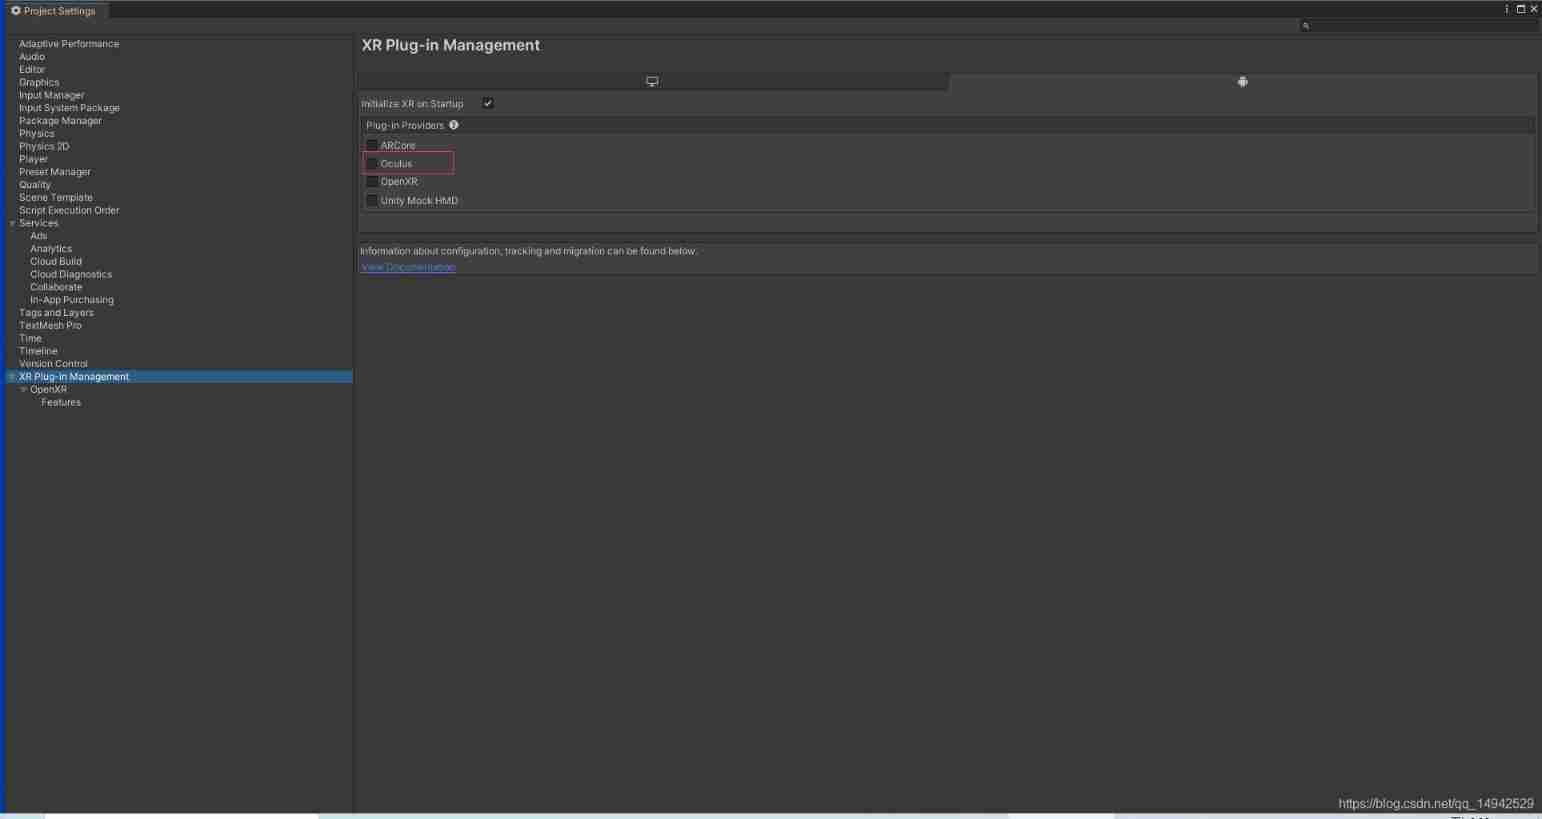Open Collaborate service settings
This screenshot has width=1542, height=819.
pyautogui.click(x=56, y=287)
